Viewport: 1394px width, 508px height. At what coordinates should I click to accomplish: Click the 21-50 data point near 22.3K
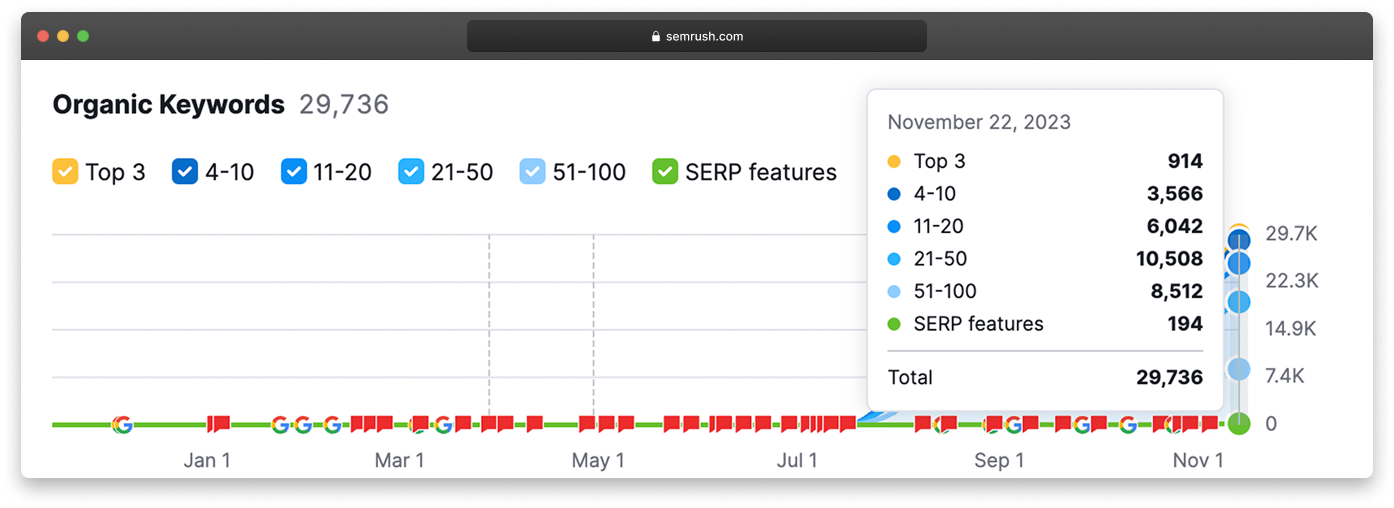[x=1239, y=301]
